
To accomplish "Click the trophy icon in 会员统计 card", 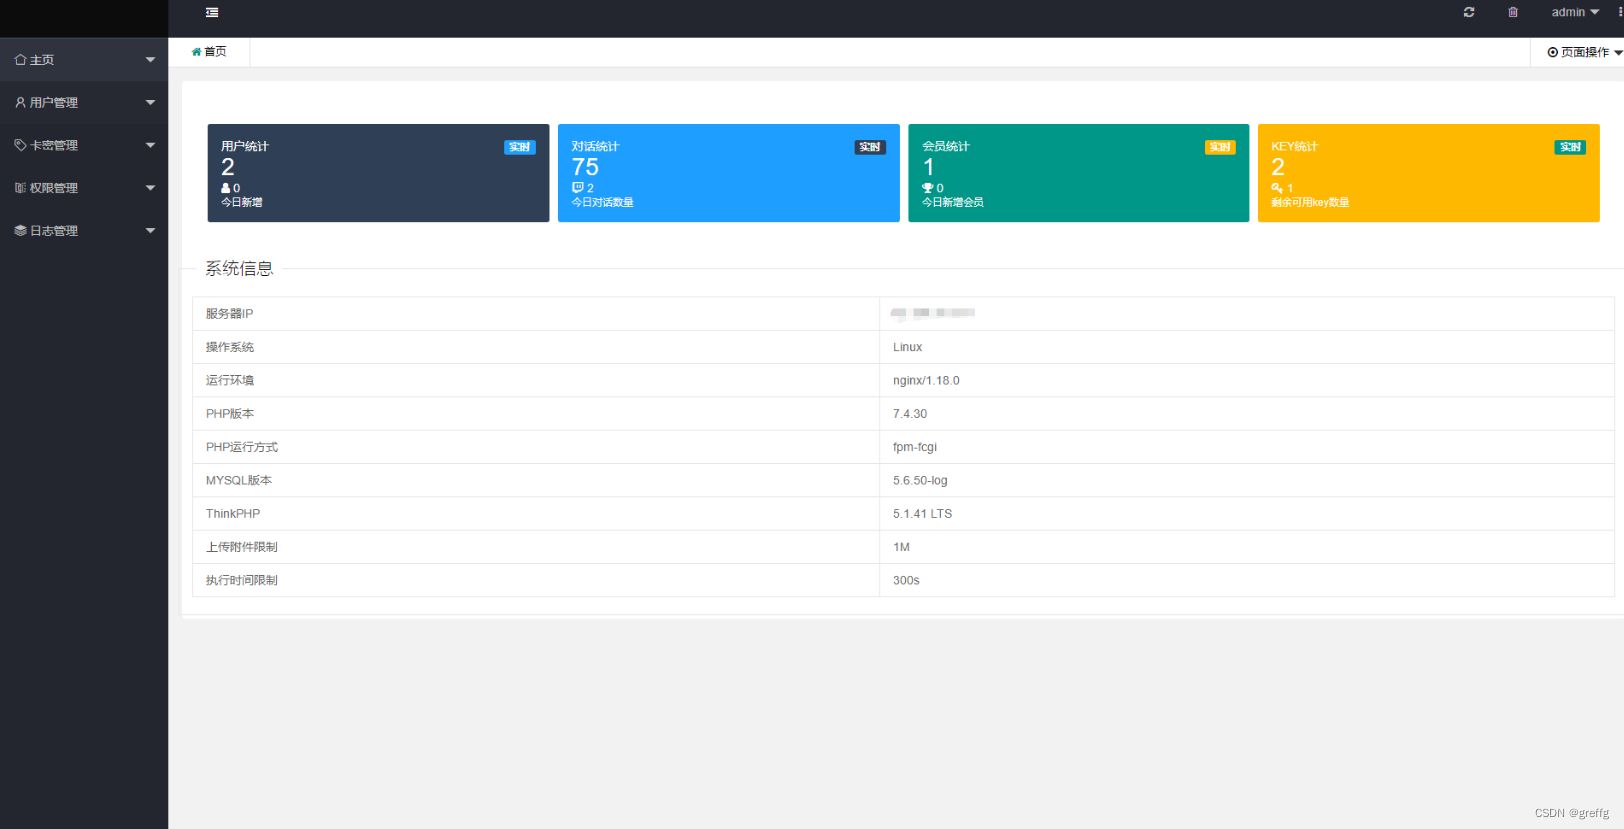I will click(x=927, y=188).
